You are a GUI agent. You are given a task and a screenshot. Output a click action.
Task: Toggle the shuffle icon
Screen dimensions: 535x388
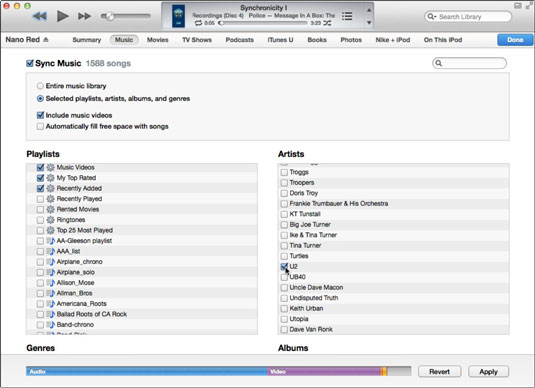click(327, 23)
